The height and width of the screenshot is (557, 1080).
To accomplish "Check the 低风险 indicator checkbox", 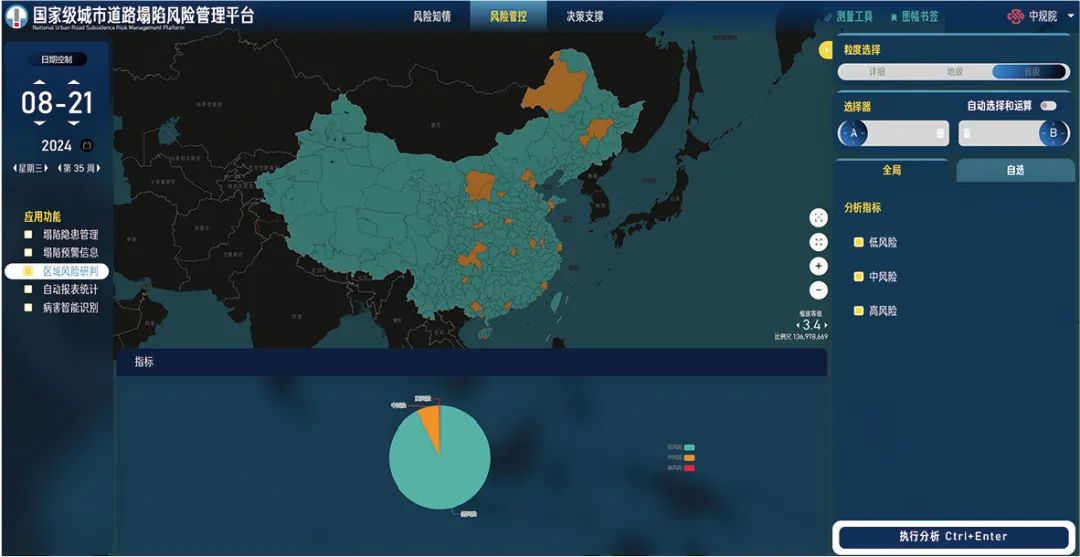I will [858, 242].
